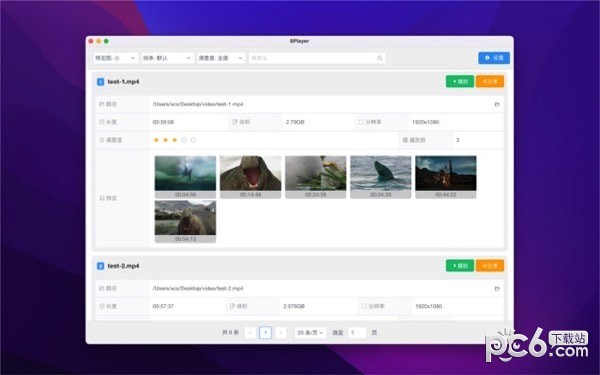
Task: Click the test-2.mp4 blue file icon
Action: pos(101,266)
